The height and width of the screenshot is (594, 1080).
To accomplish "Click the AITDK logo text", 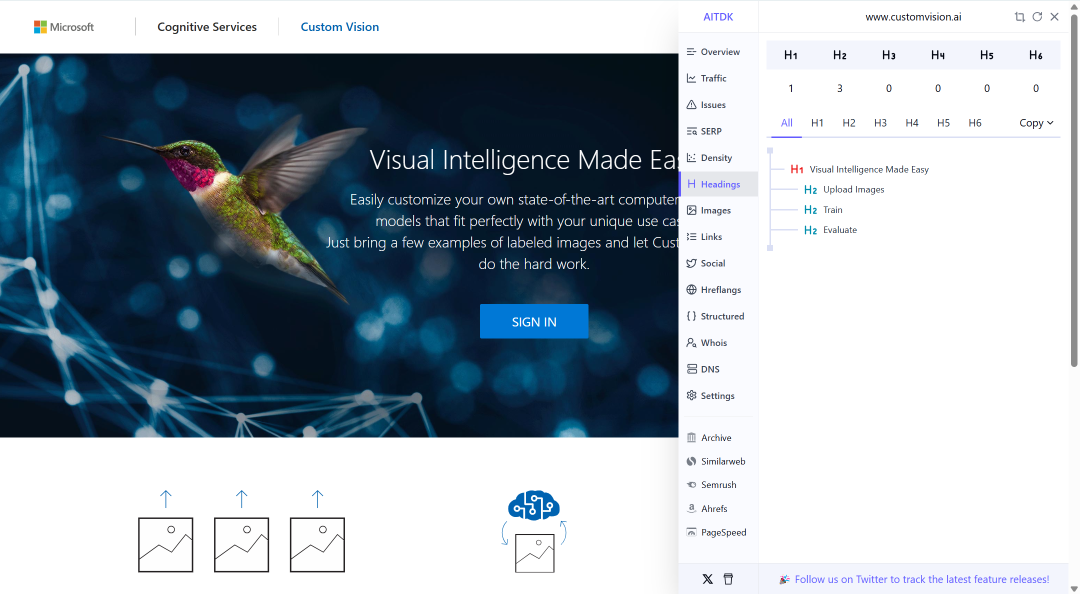I will pyautogui.click(x=718, y=17).
